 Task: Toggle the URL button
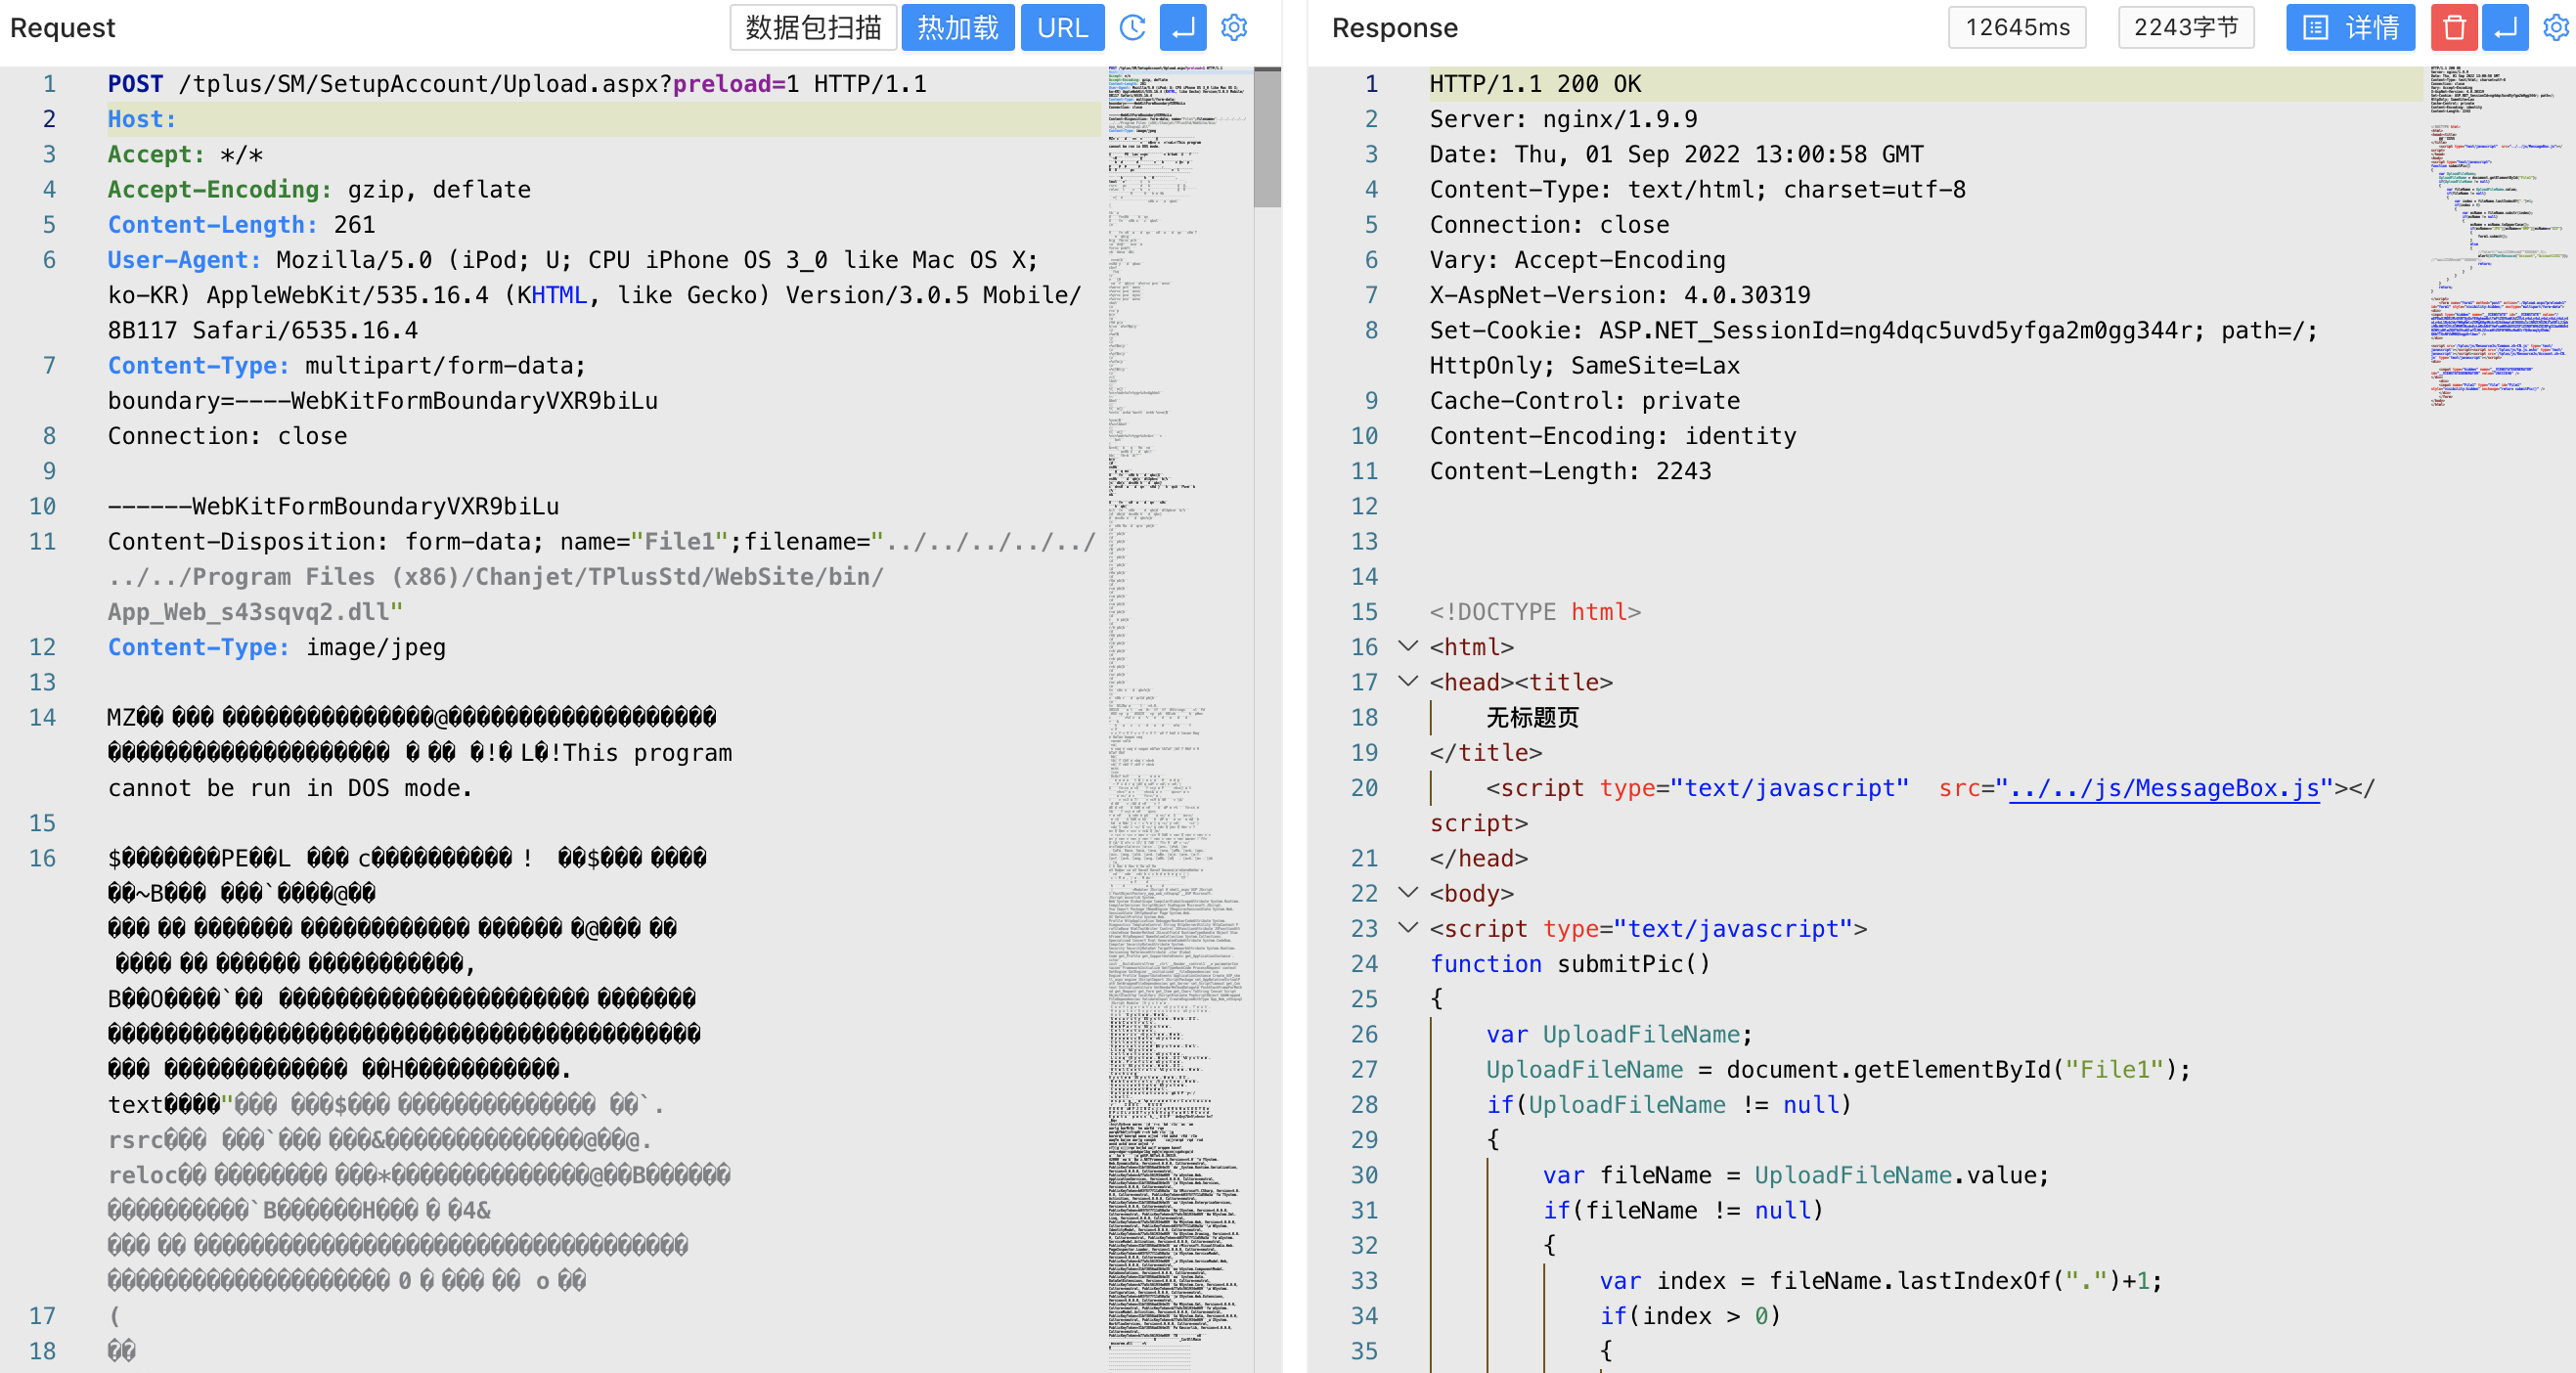[x=1061, y=27]
